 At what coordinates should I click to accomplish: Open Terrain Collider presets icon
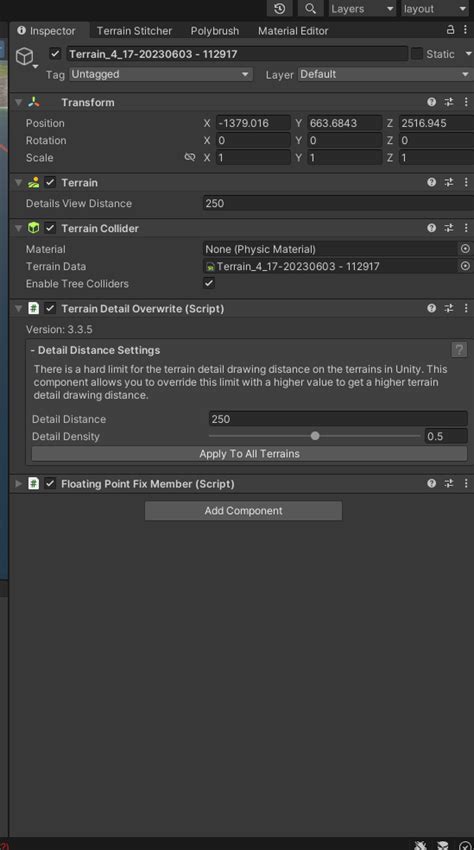pyautogui.click(x=449, y=228)
